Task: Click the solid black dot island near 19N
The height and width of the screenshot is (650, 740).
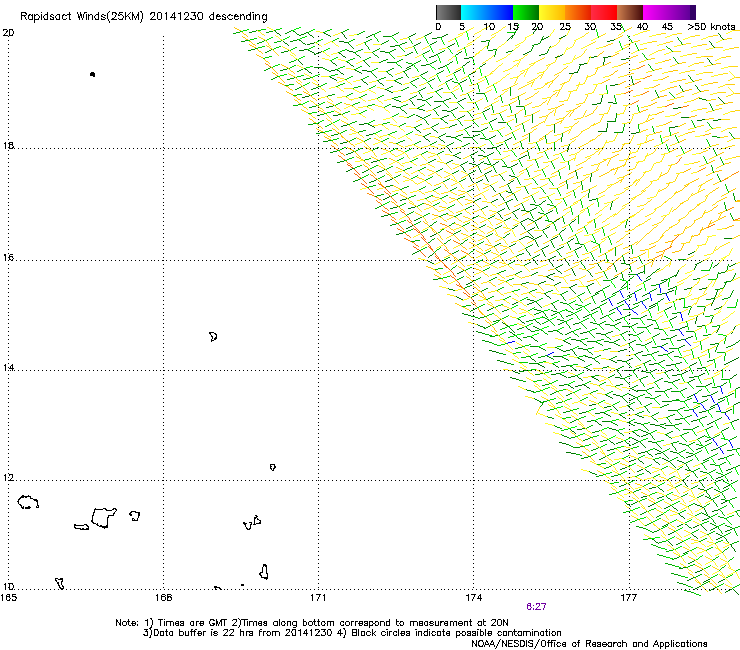Action: click(92, 74)
